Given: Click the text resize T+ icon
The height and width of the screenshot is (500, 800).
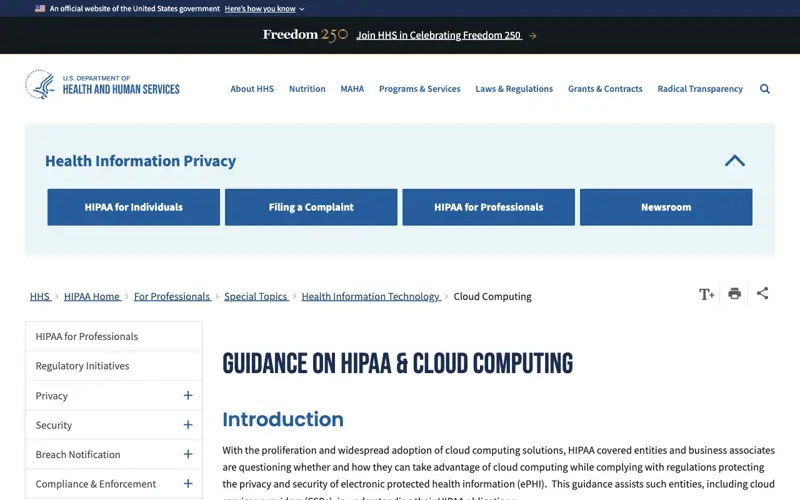Looking at the screenshot, I should 706,294.
